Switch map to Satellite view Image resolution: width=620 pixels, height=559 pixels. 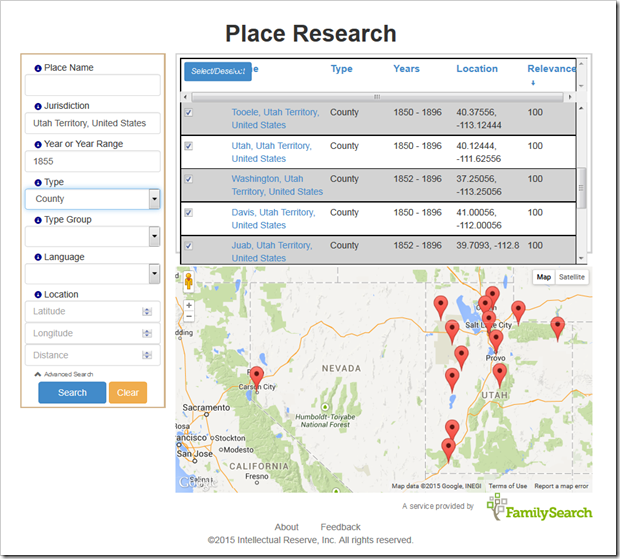click(572, 277)
